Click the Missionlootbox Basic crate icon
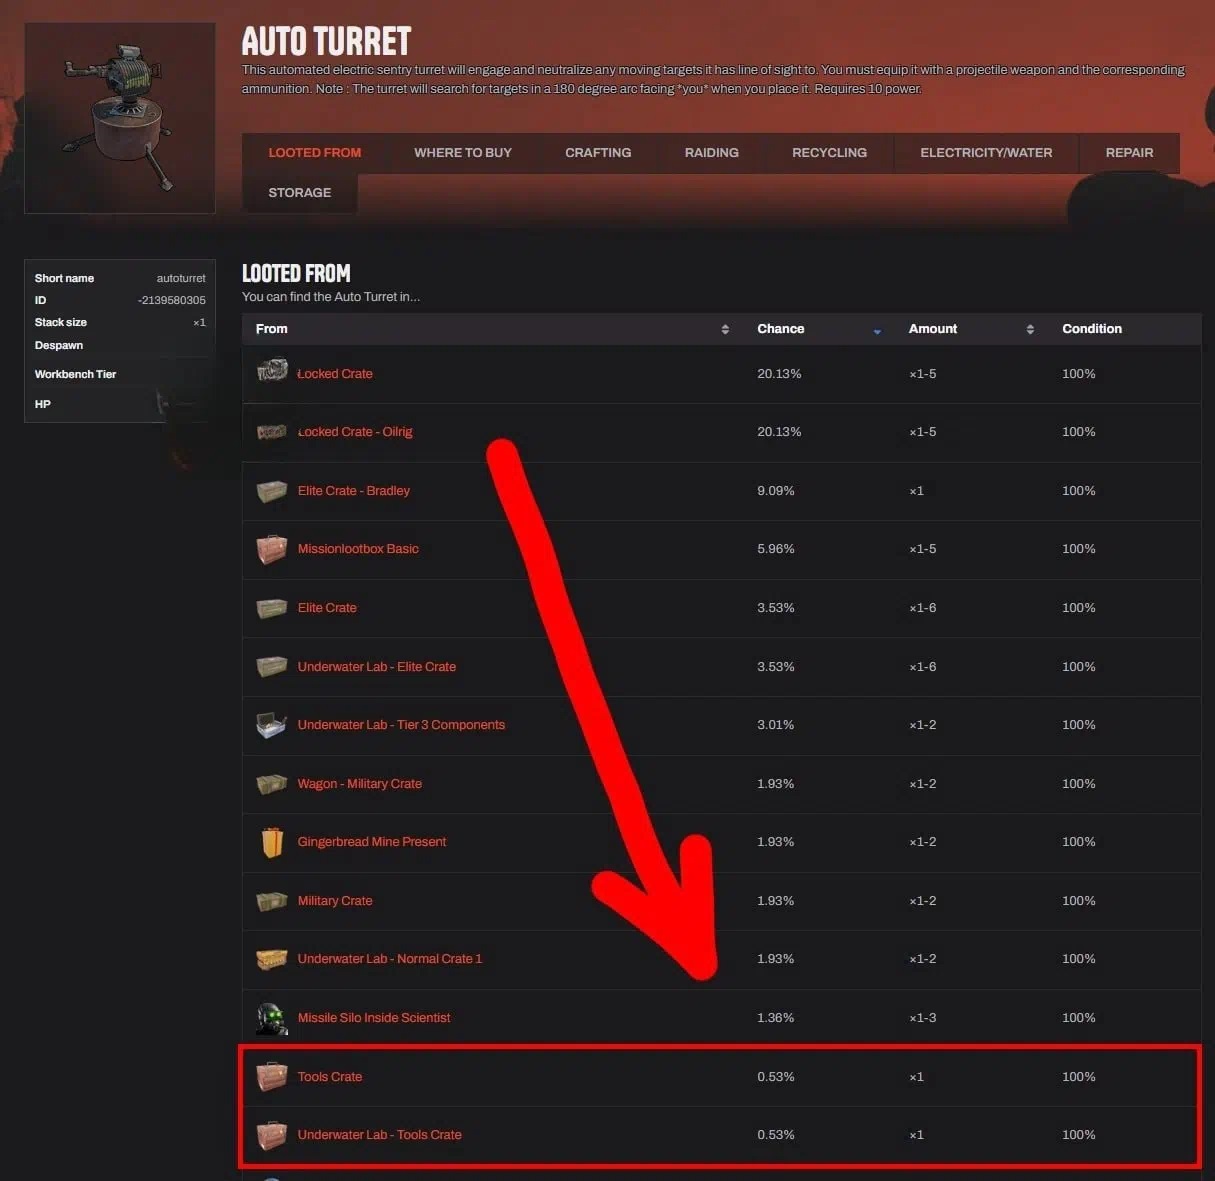This screenshot has width=1215, height=1181. point(272,549)
